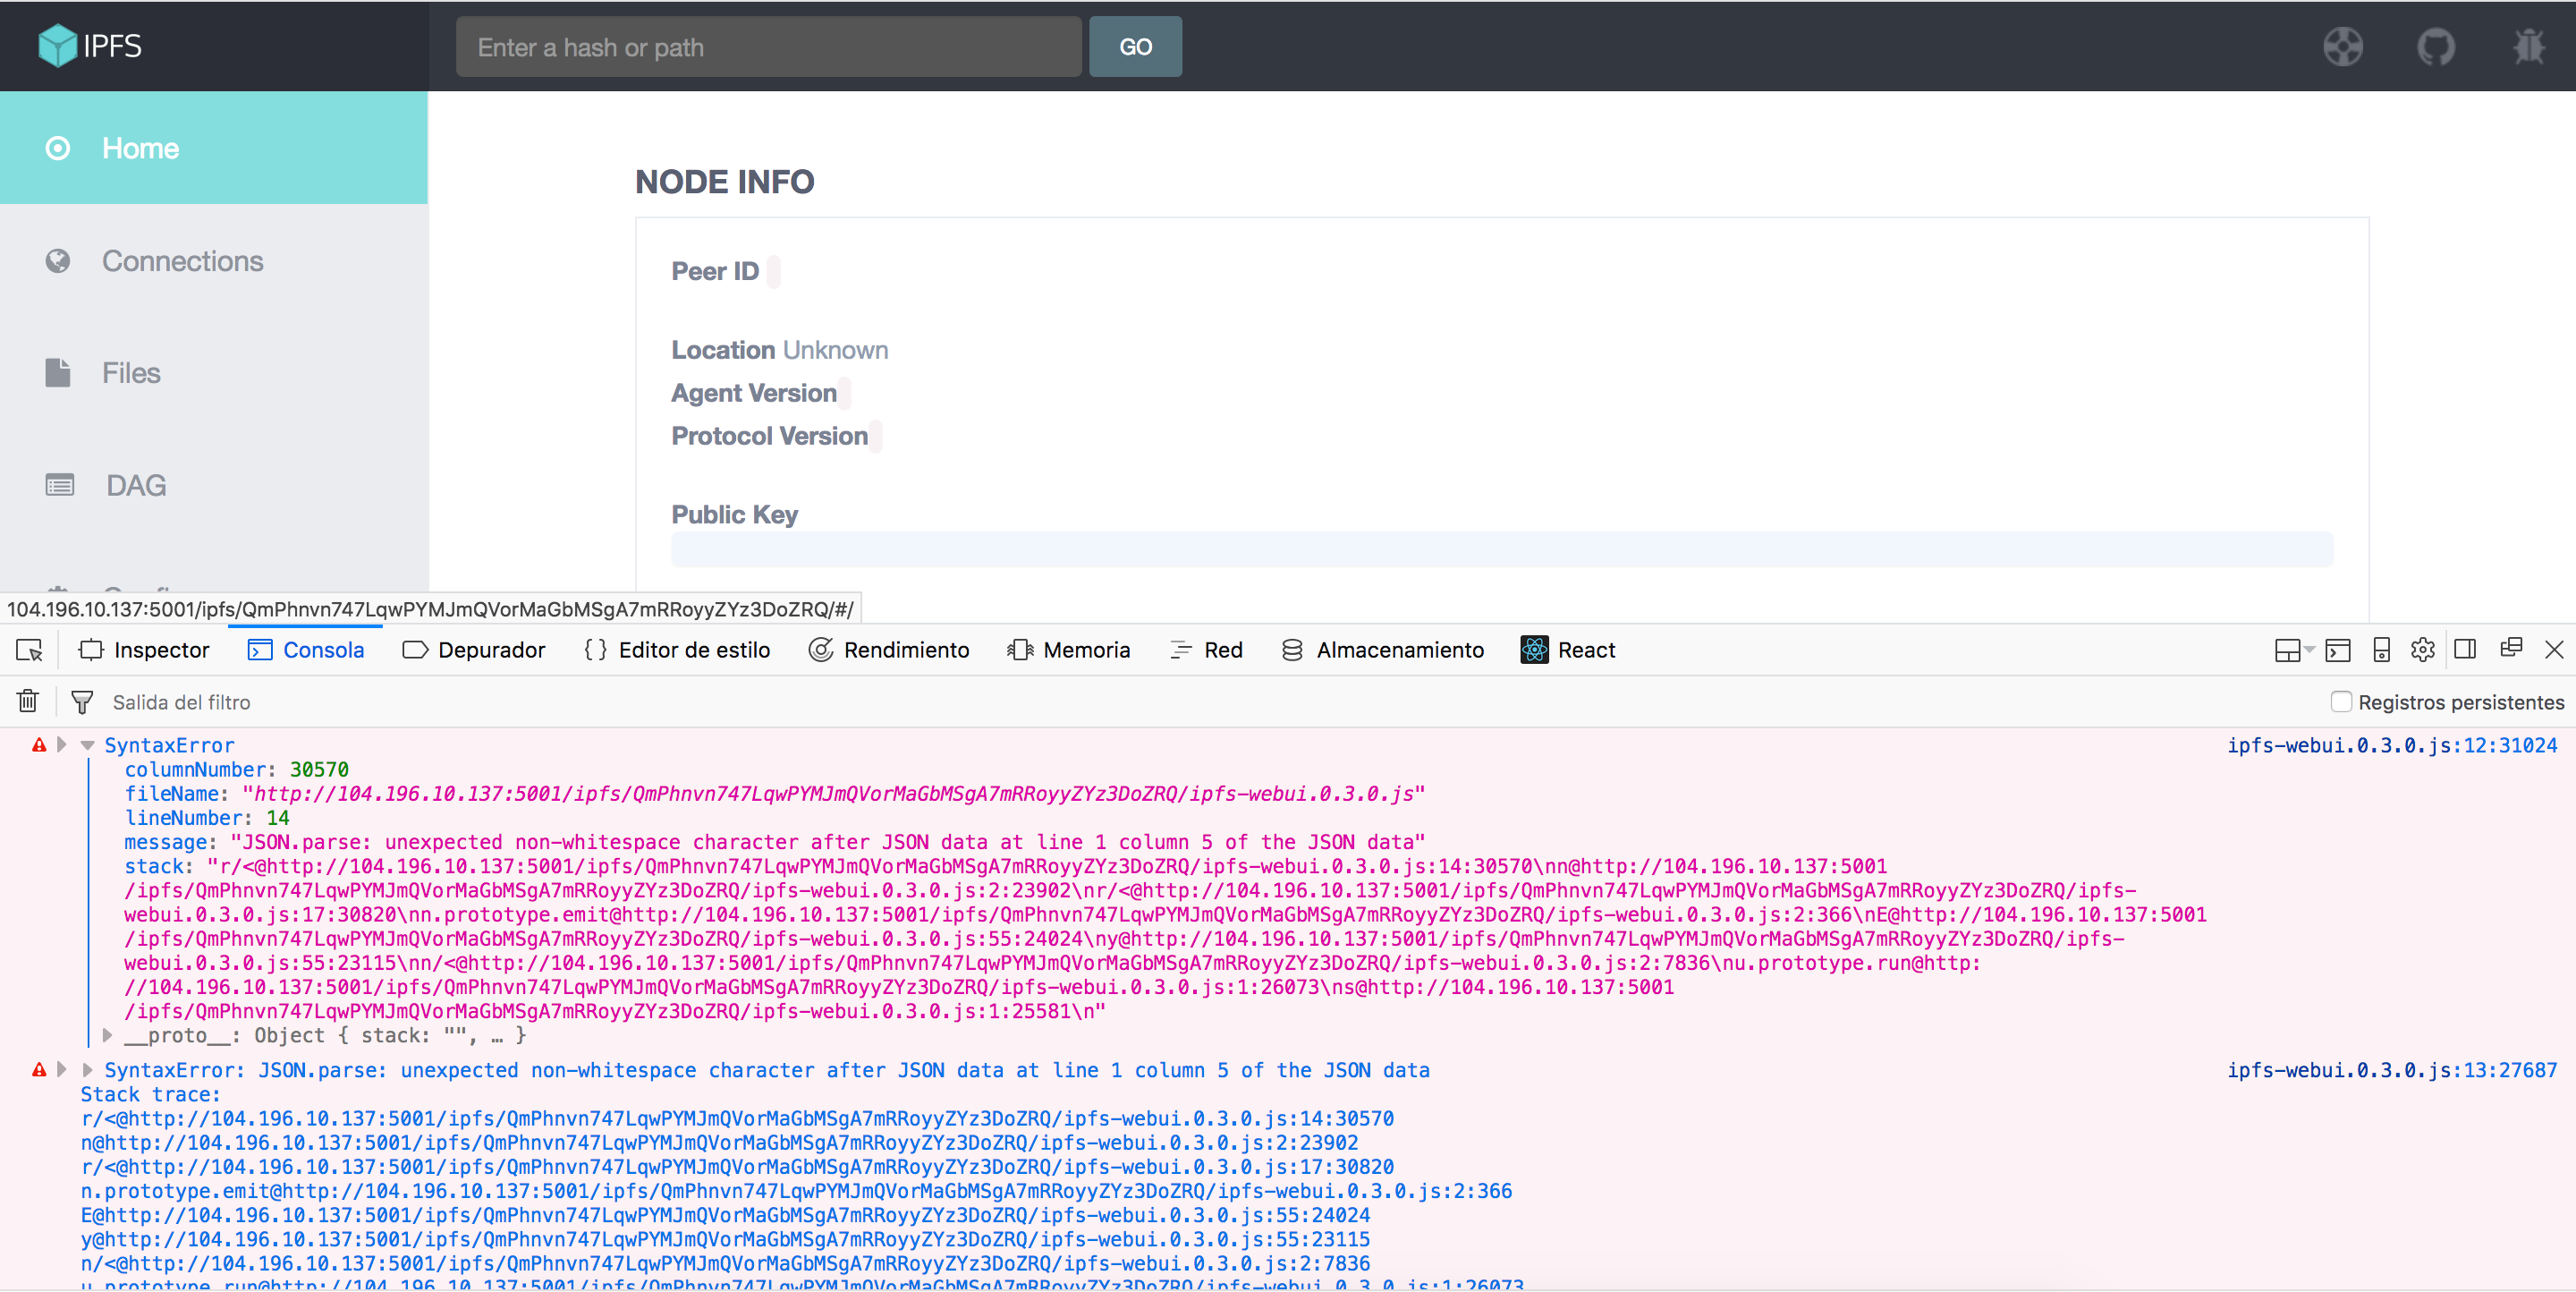Viewport: 2576px width, 1292px height.
Task: Click the GO button
Action: click(x=1135, y=46)
